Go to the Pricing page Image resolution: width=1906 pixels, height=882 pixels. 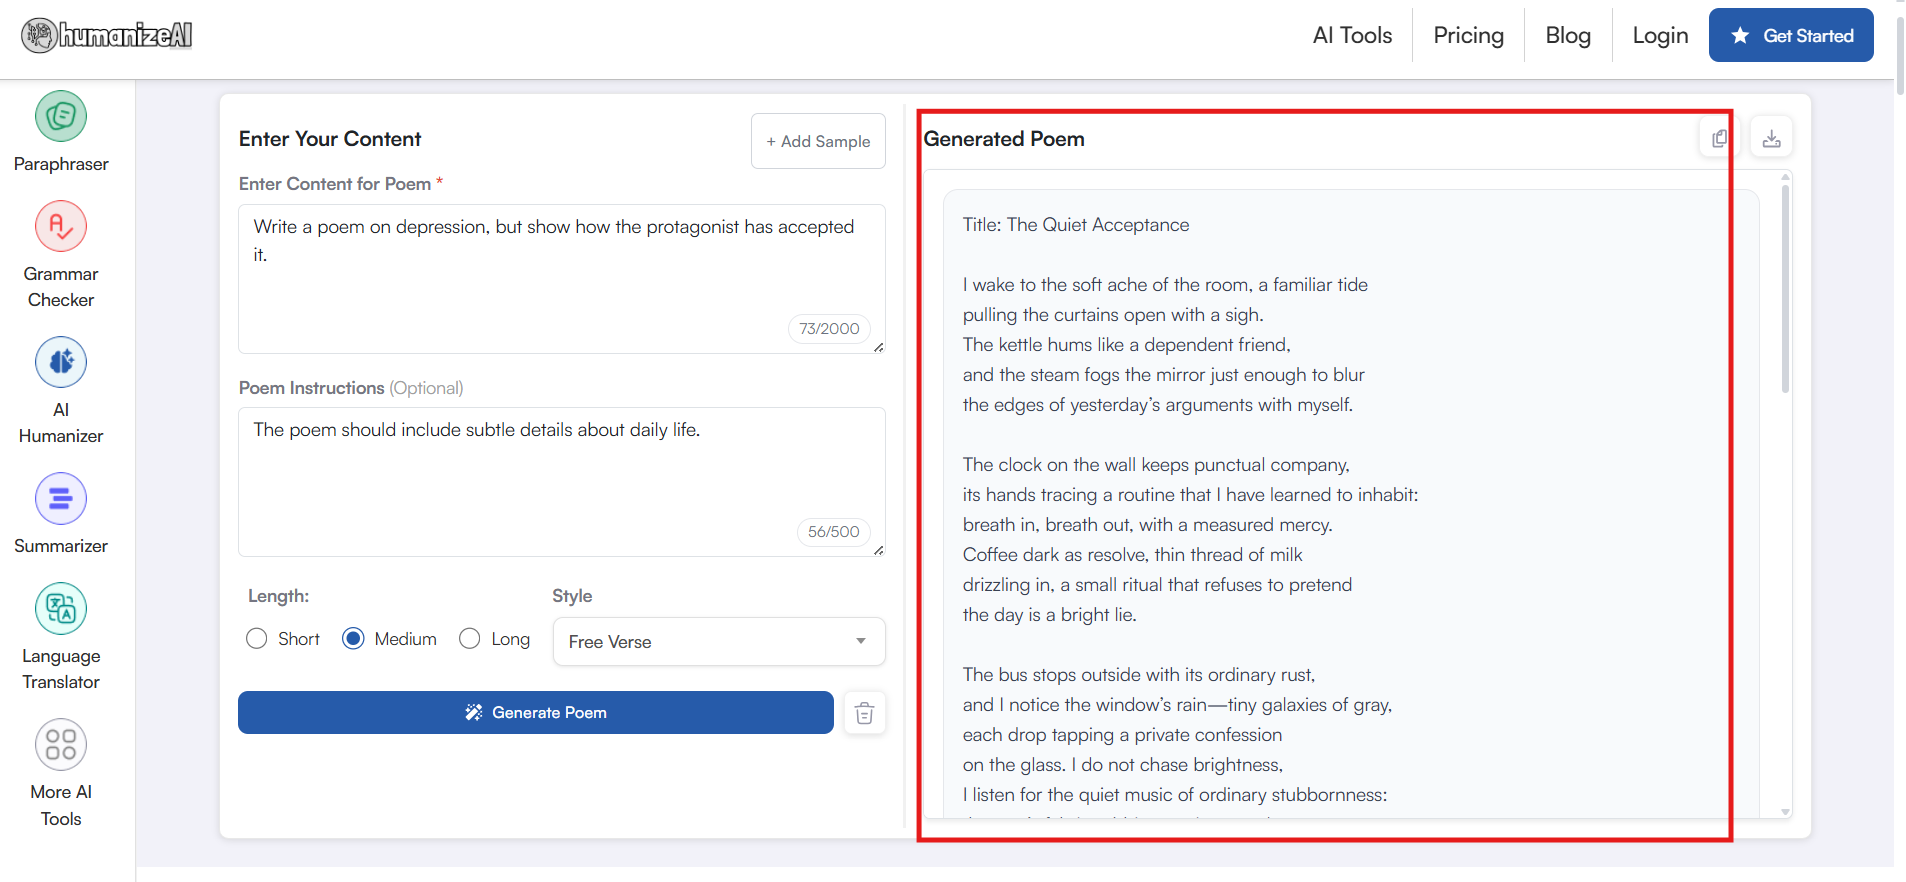(1468, 36)
